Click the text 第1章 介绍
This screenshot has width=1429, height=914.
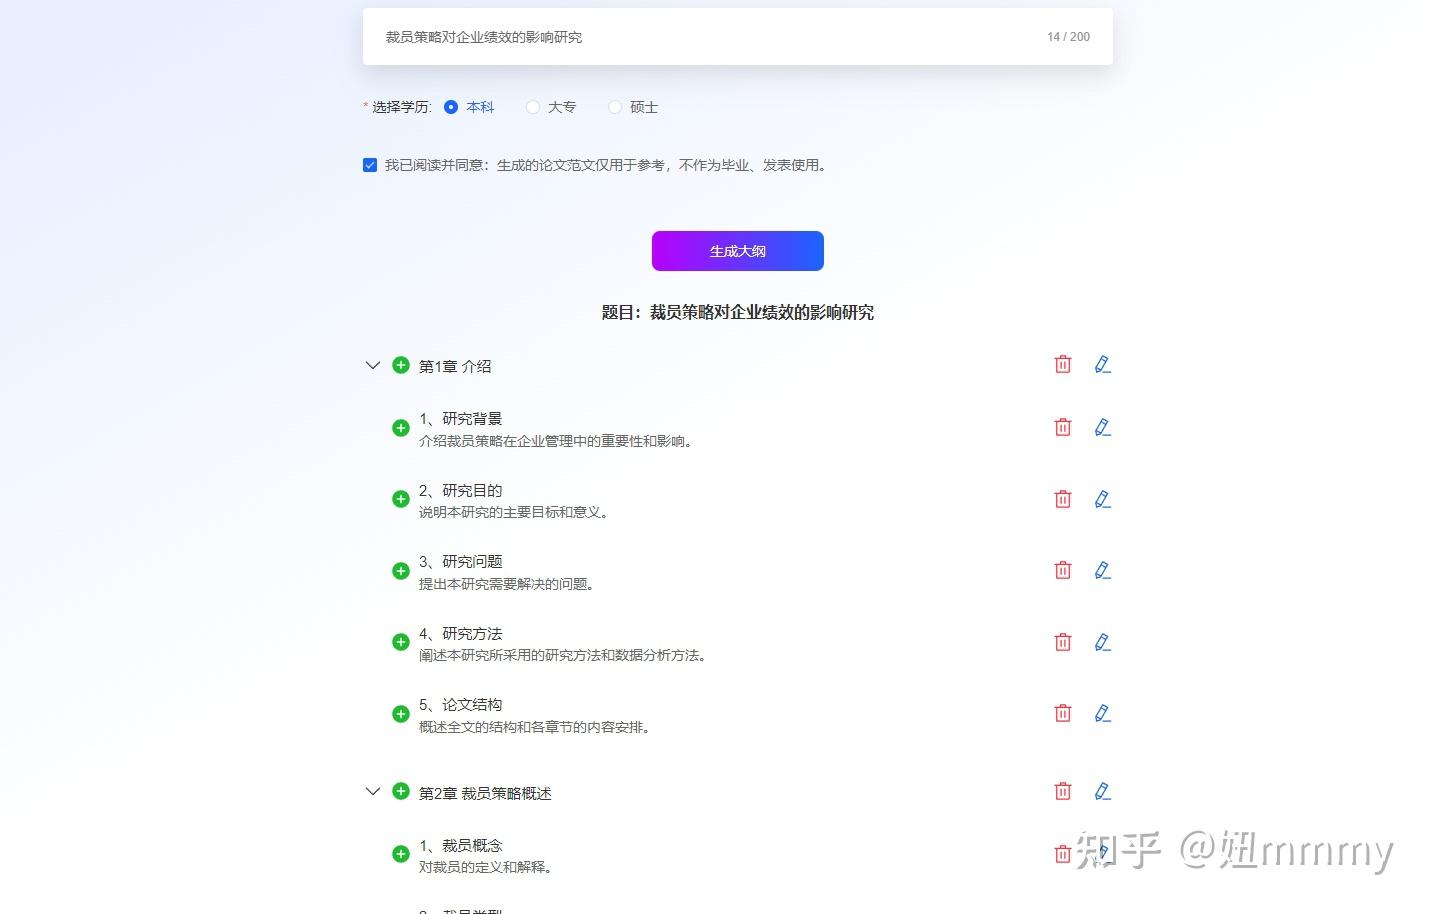(455, 366)
